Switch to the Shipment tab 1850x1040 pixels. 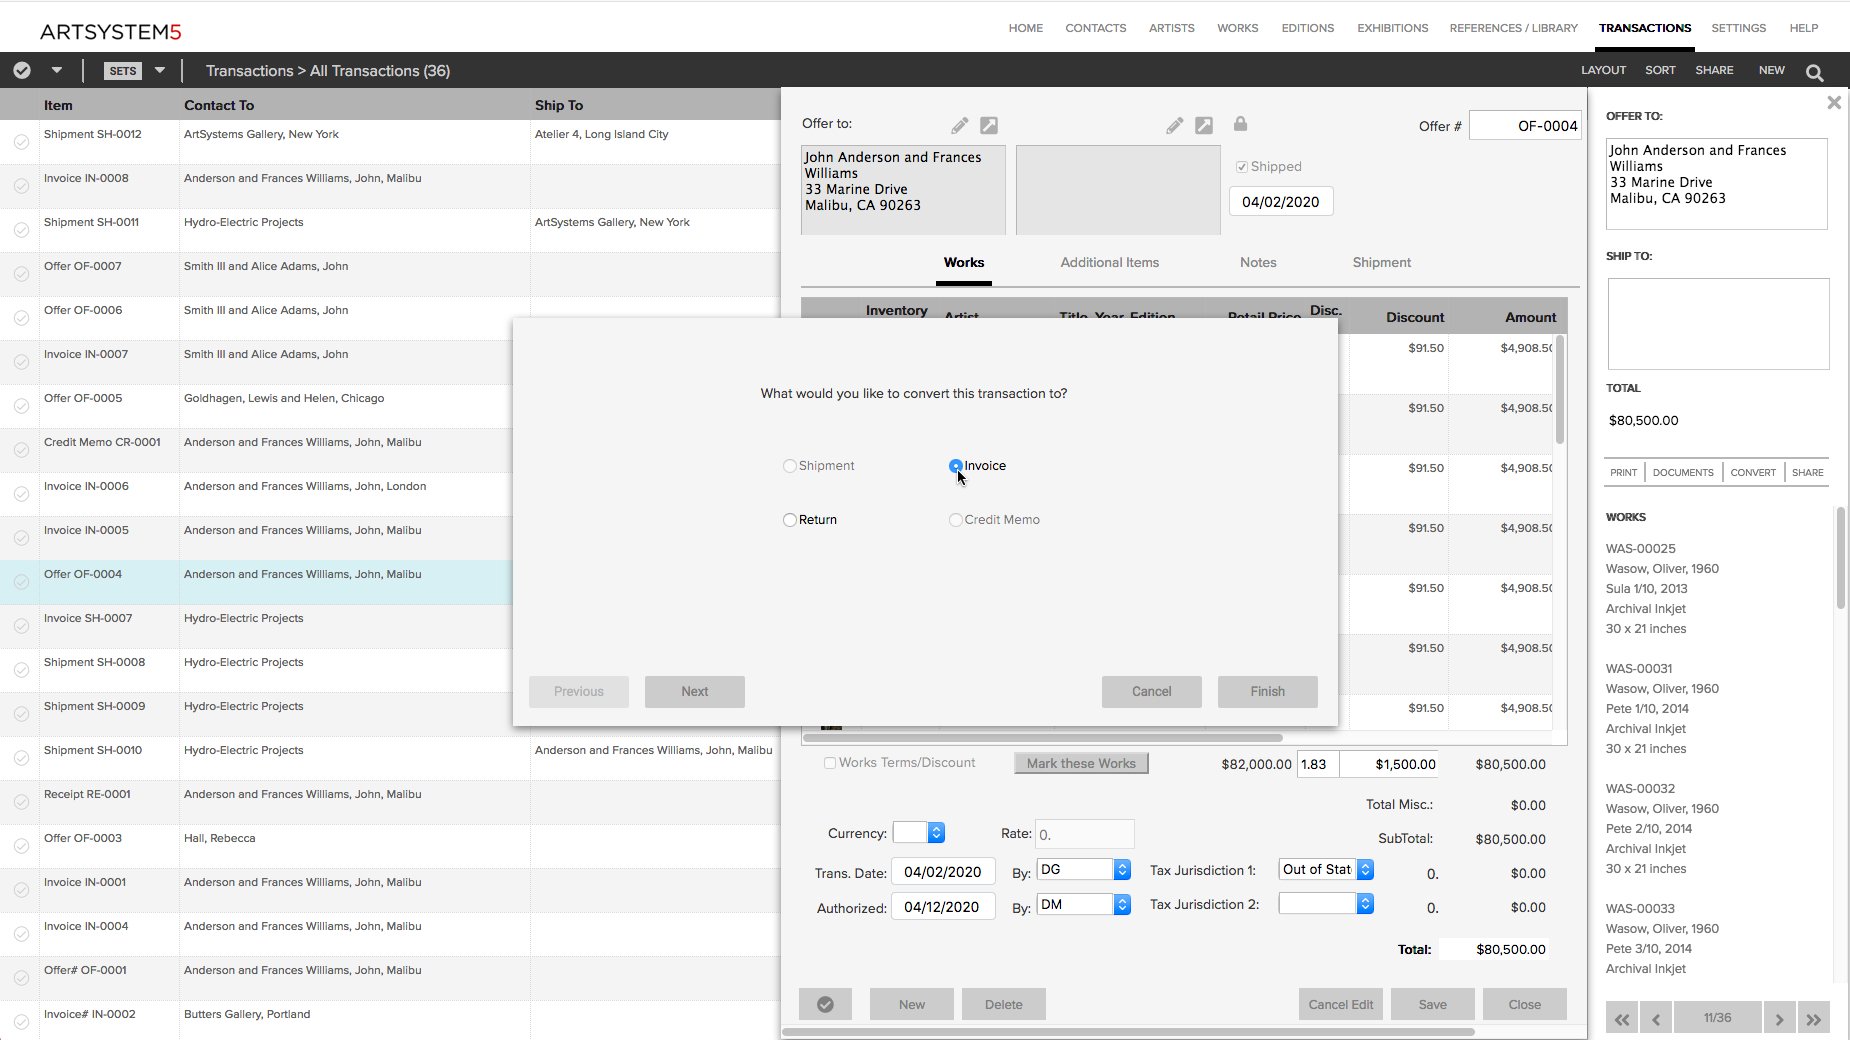1382,262
